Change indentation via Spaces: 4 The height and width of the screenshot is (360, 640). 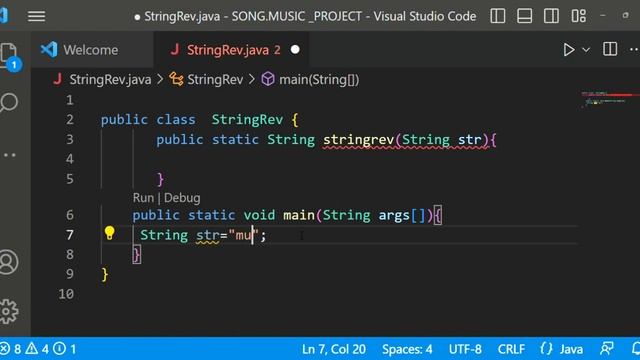point(407,349)
